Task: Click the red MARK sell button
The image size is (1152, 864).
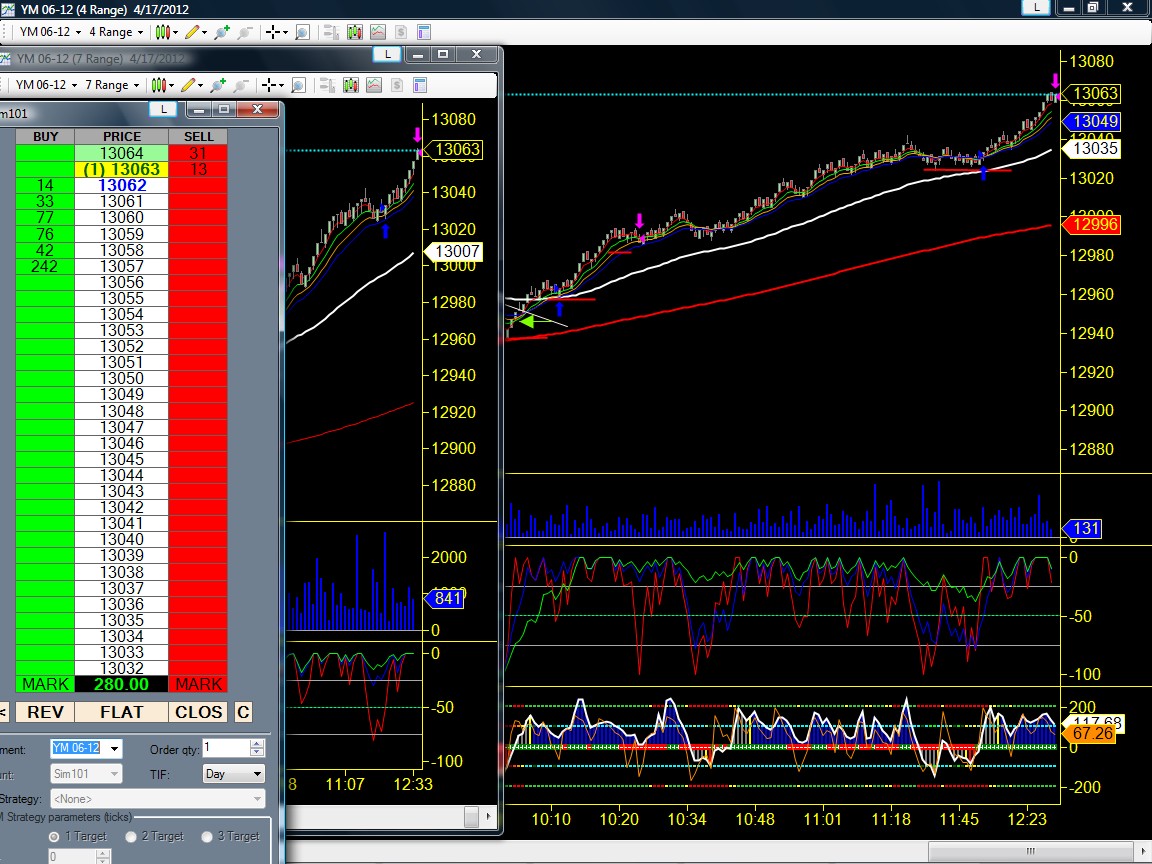Action: coord(198,684)
